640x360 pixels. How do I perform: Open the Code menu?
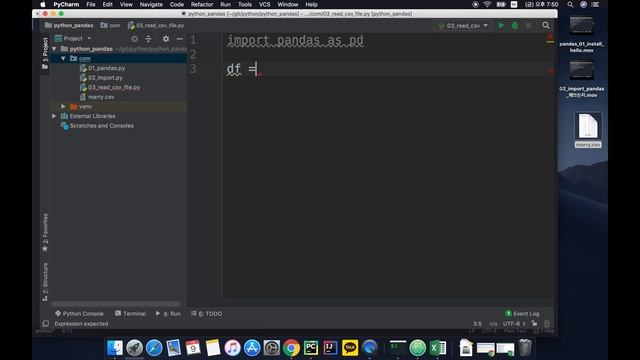coord(177,4)
